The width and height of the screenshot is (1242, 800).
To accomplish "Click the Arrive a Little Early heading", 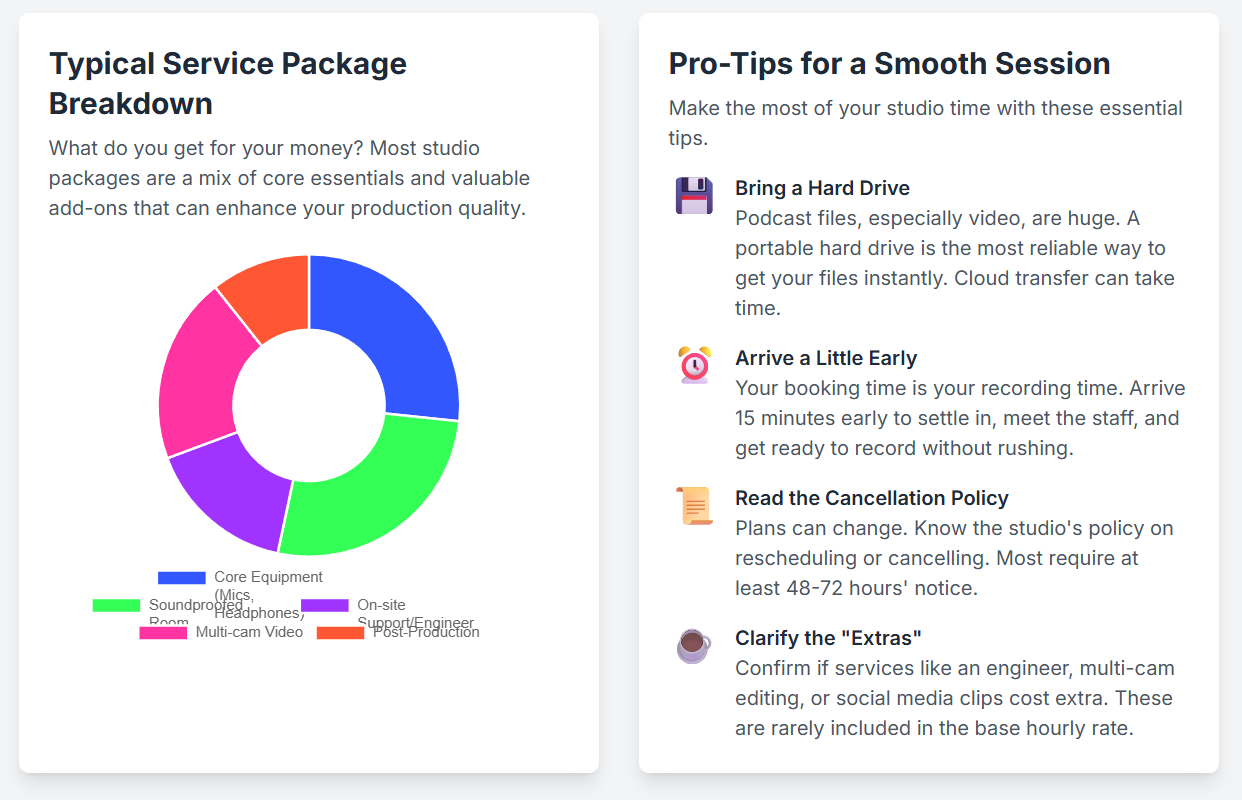I will click(826, 358).
